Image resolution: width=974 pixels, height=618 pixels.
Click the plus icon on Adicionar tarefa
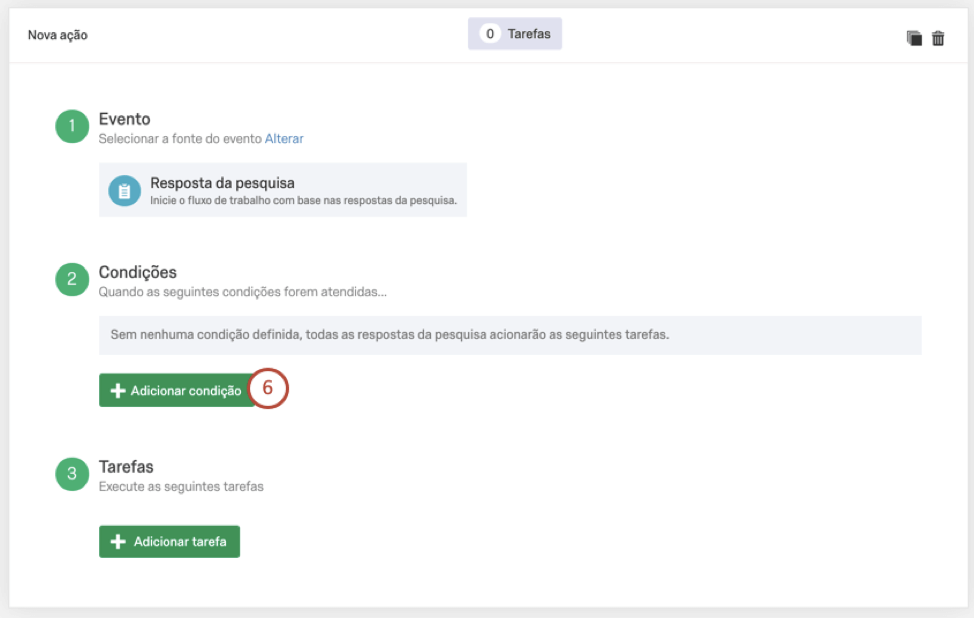[x=118, y=542]
